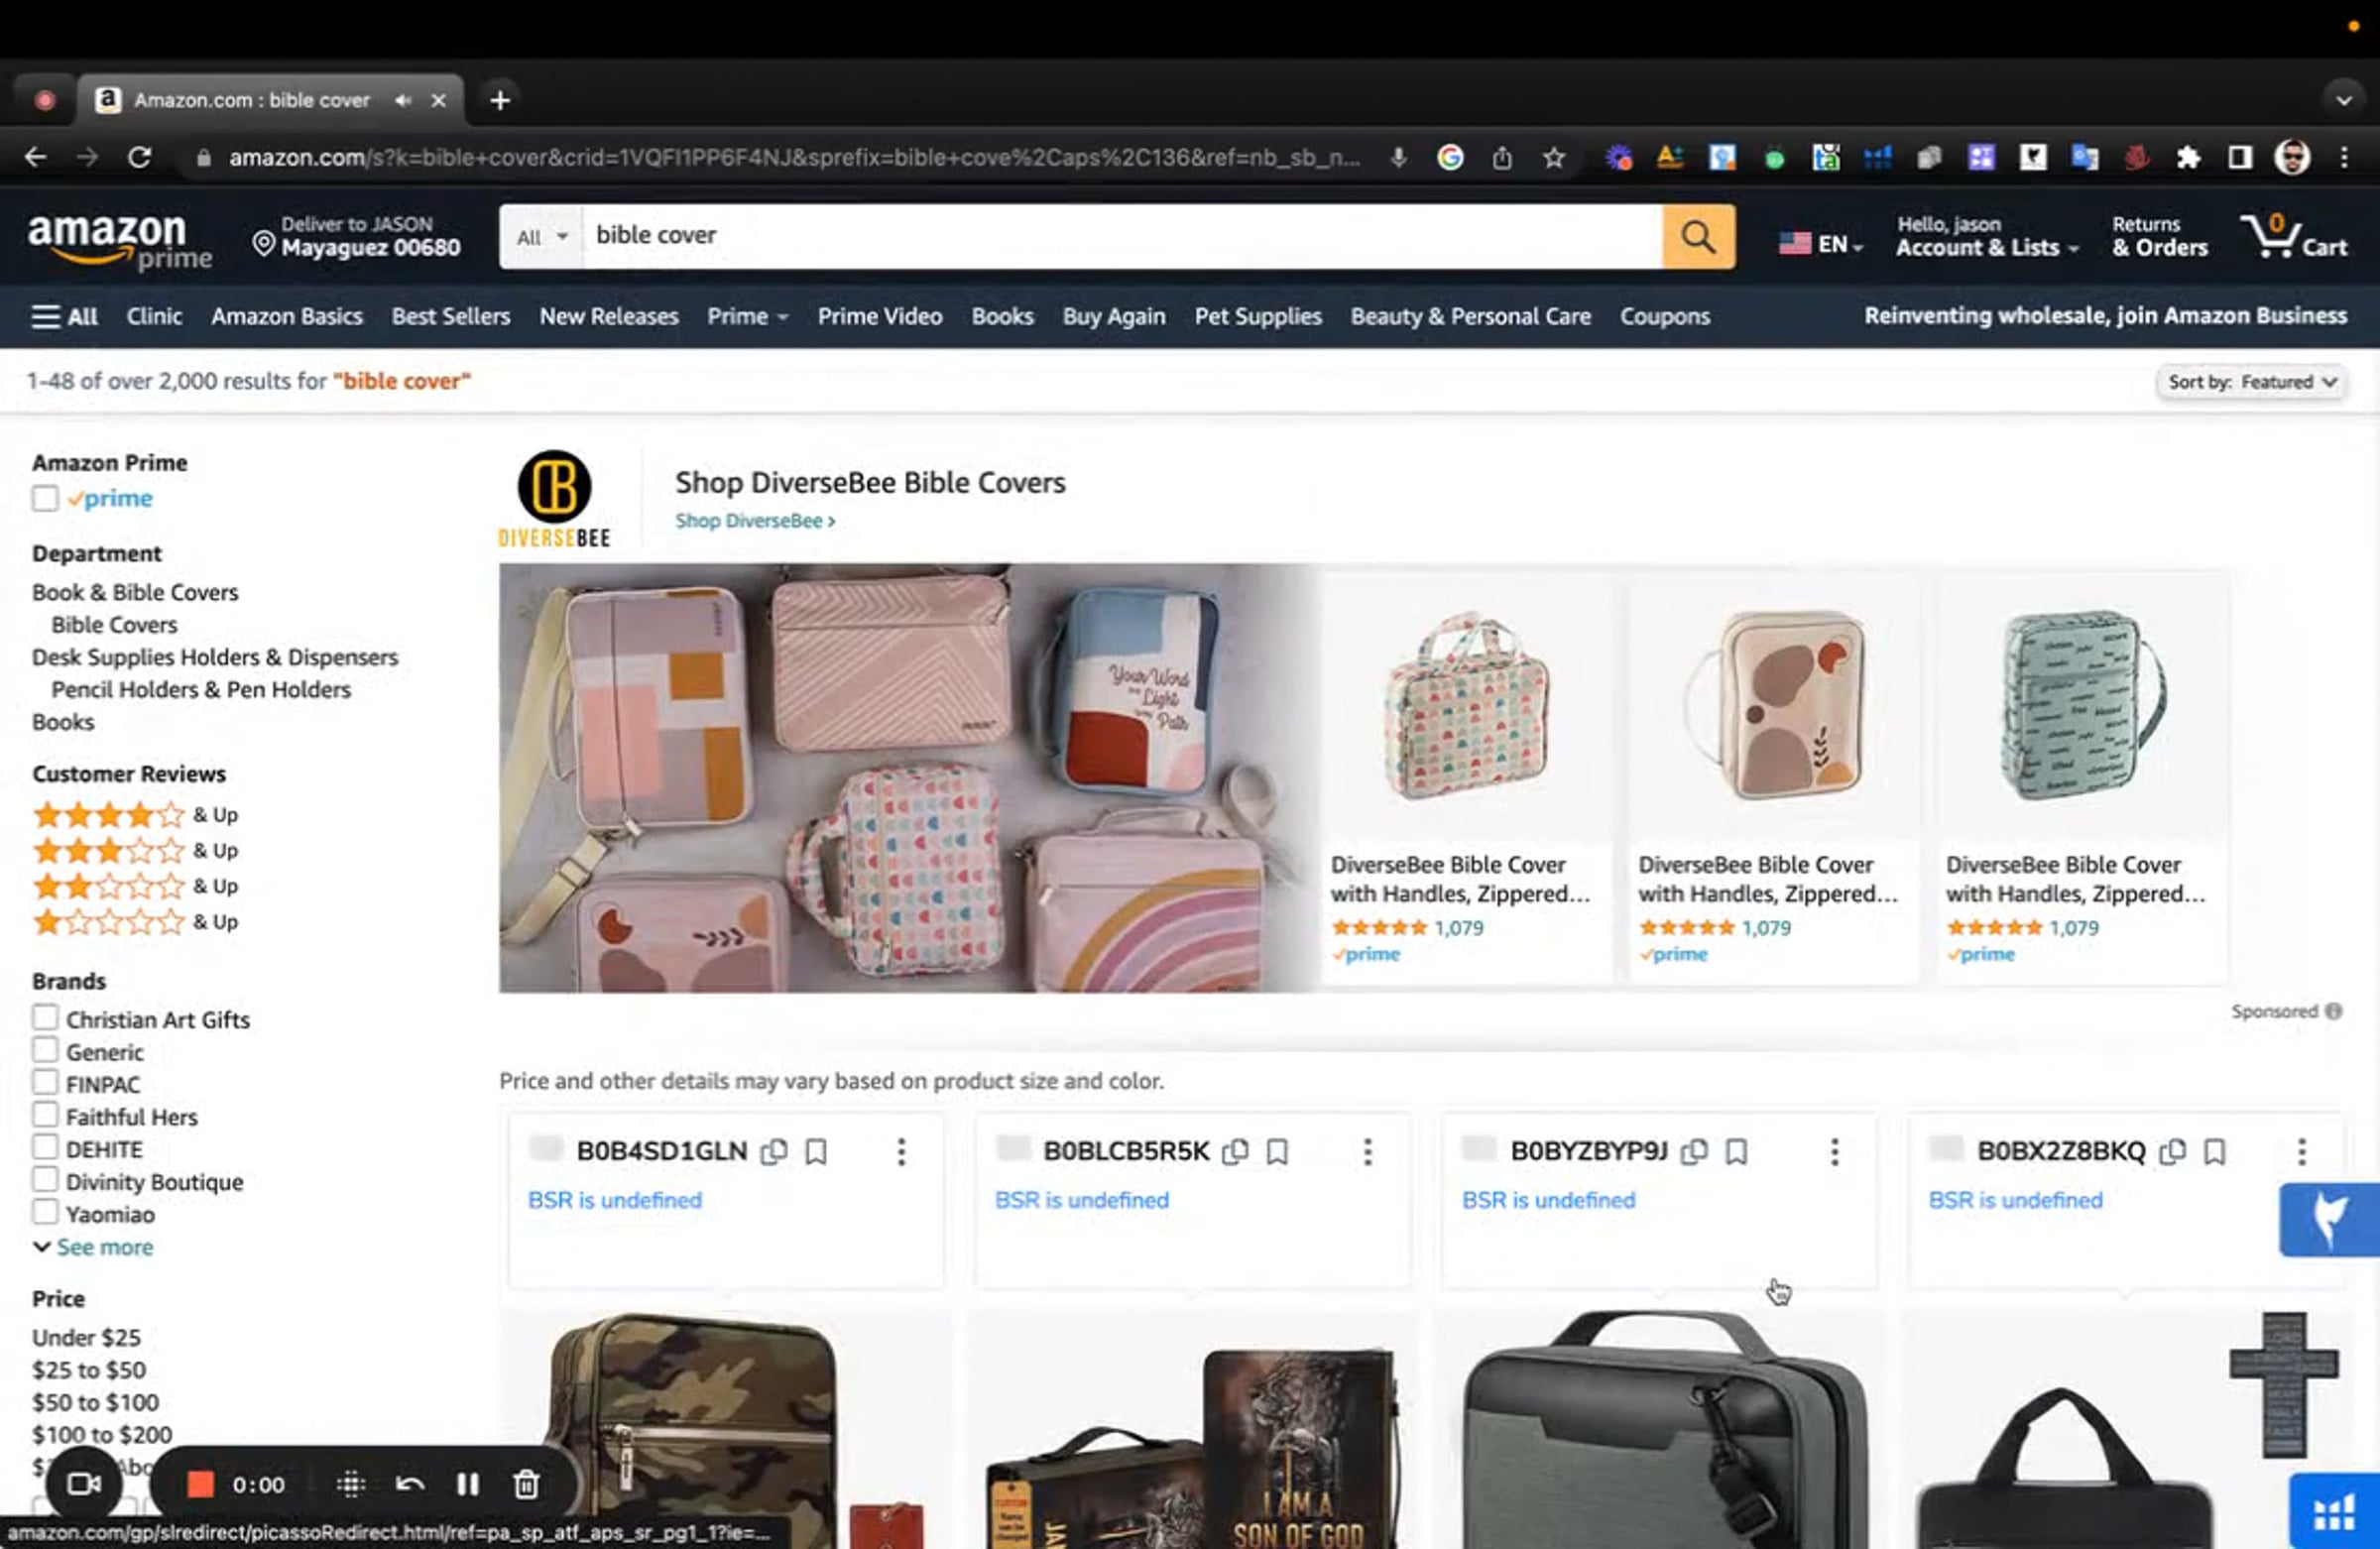Tick the FINPAC brand checkbox
Viewport: 2380px width, 1549px height.
point(45,1083)
